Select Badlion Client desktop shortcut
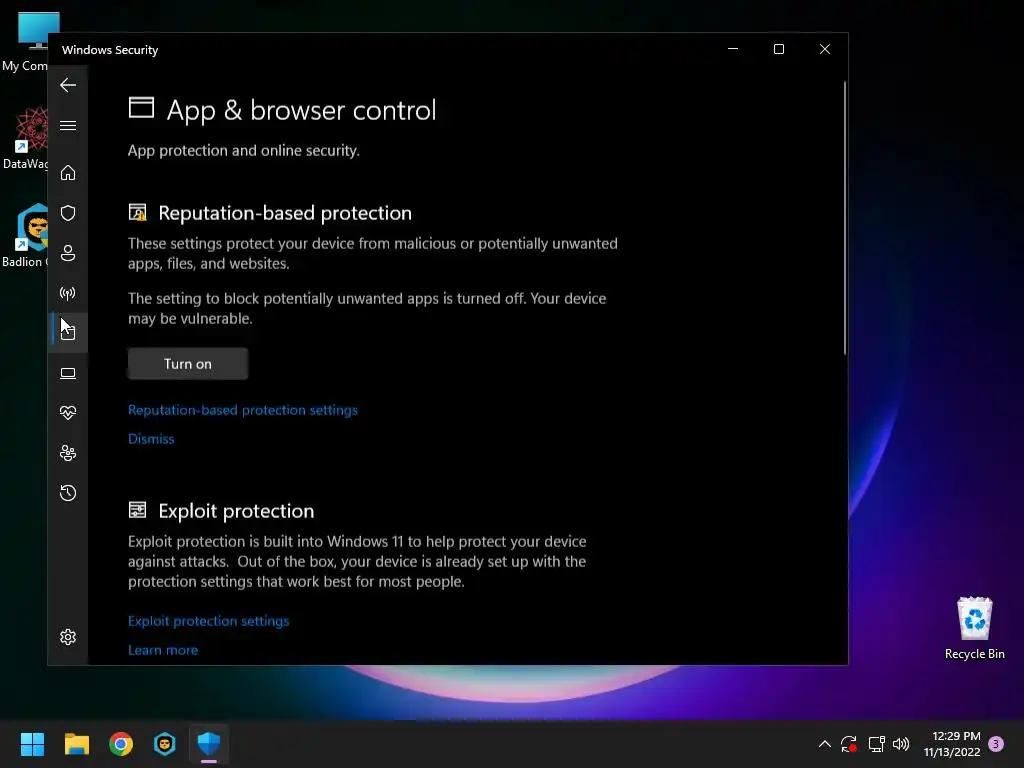 tap(26, 236)
